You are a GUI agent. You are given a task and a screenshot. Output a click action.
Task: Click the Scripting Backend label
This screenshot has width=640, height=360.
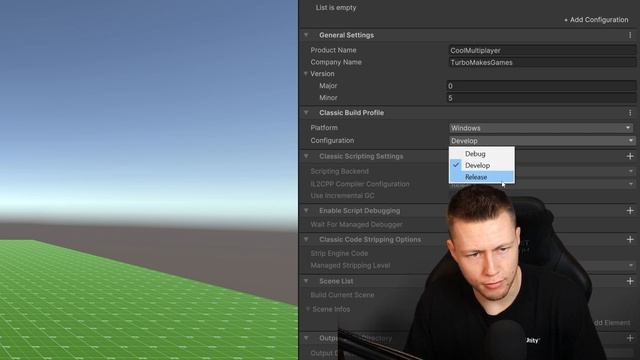point(340,171)
